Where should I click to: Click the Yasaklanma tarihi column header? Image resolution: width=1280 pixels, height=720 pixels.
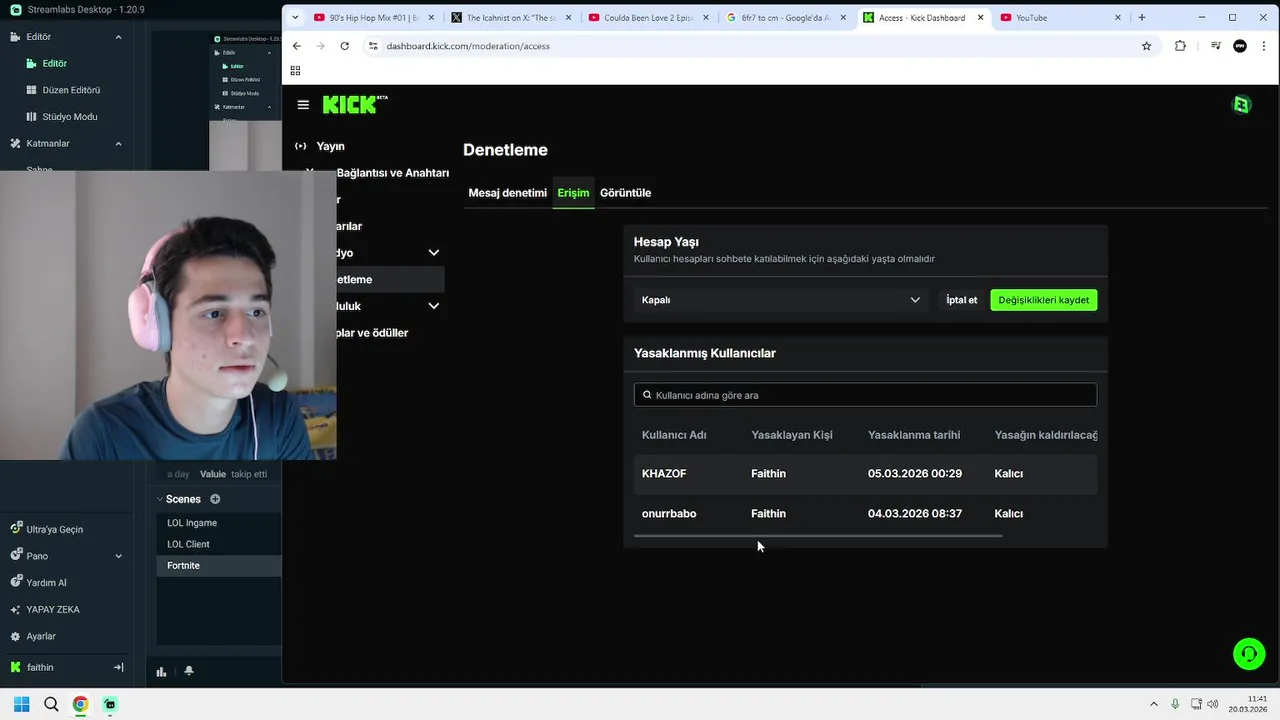[x=914, y=435]
